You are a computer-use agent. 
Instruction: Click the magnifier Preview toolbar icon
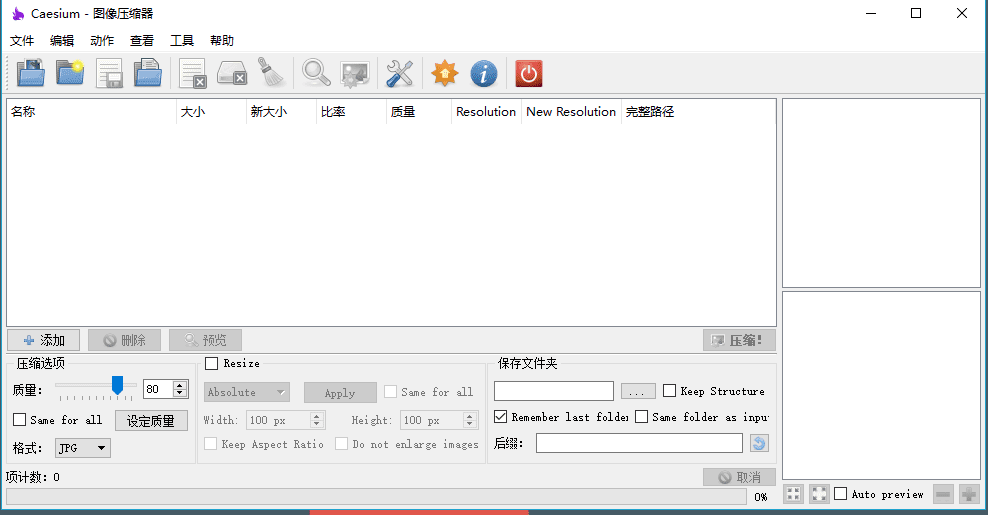(x=316, y=73)
